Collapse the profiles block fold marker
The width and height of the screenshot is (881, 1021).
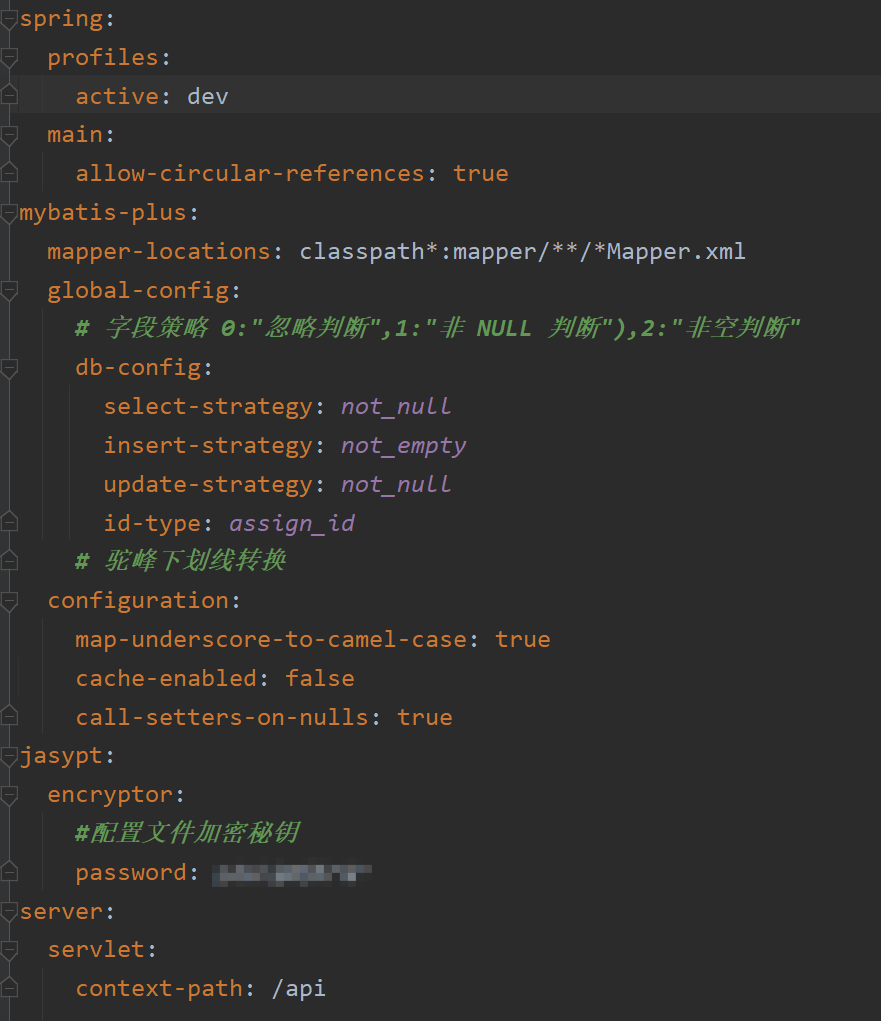click(x=9, y=58)
